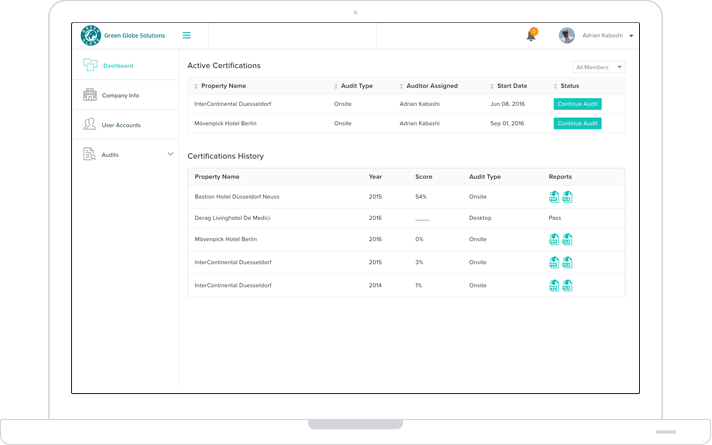
Task: Click the Active Certifications heading
Action: pyautogui.click(x=224, y=65)
